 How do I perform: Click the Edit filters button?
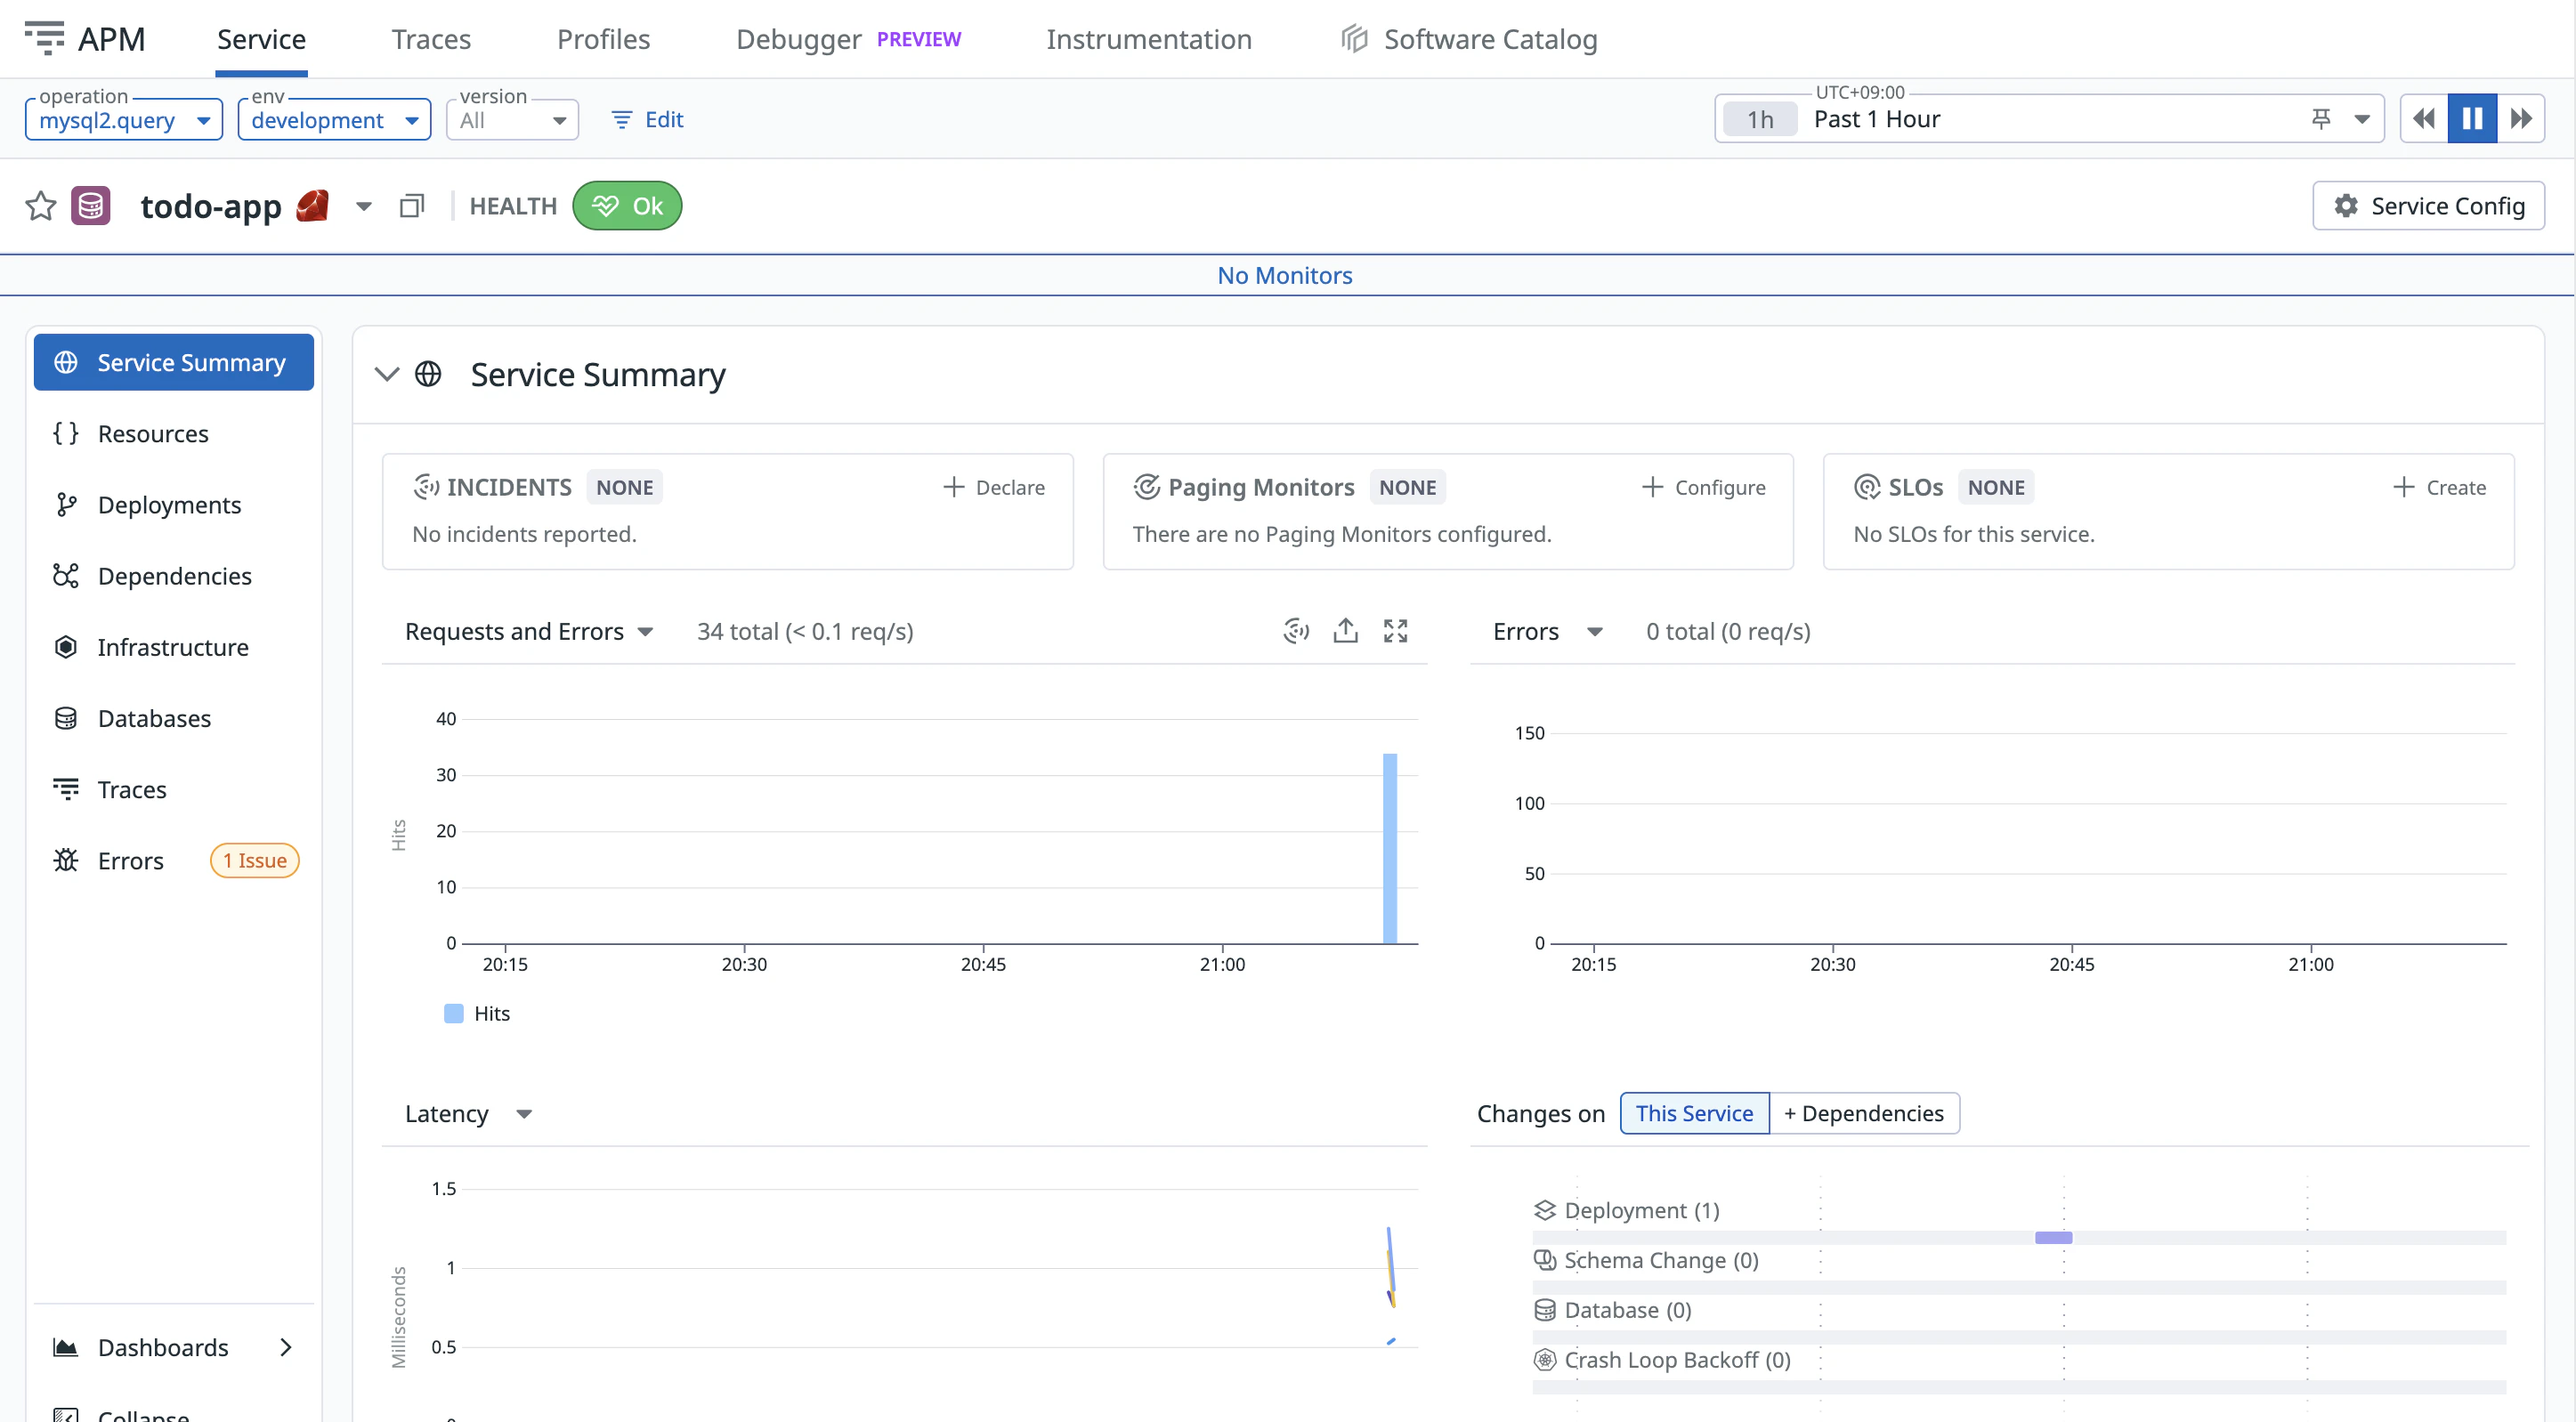(647, 119)
